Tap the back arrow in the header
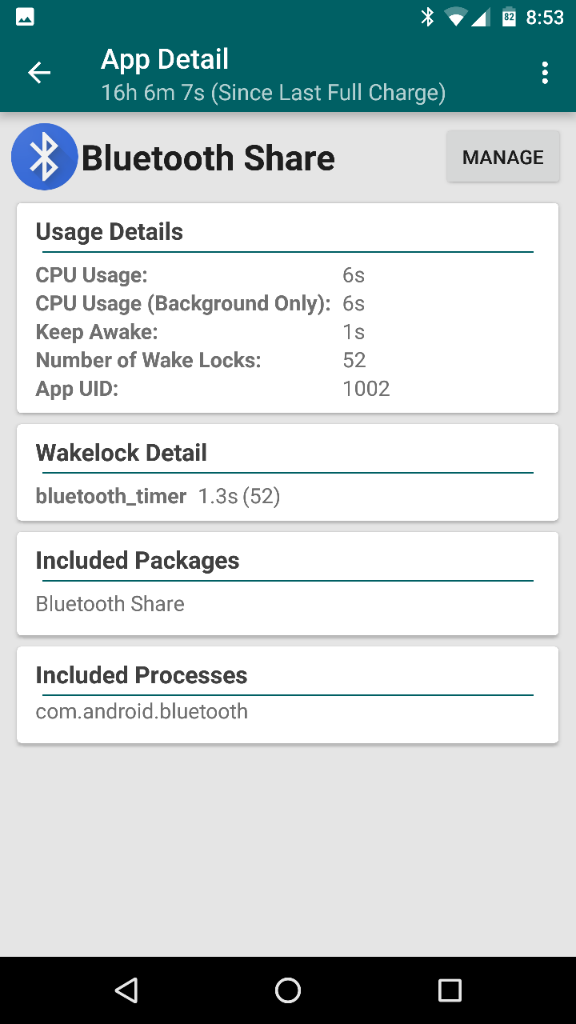 point(39,72)
